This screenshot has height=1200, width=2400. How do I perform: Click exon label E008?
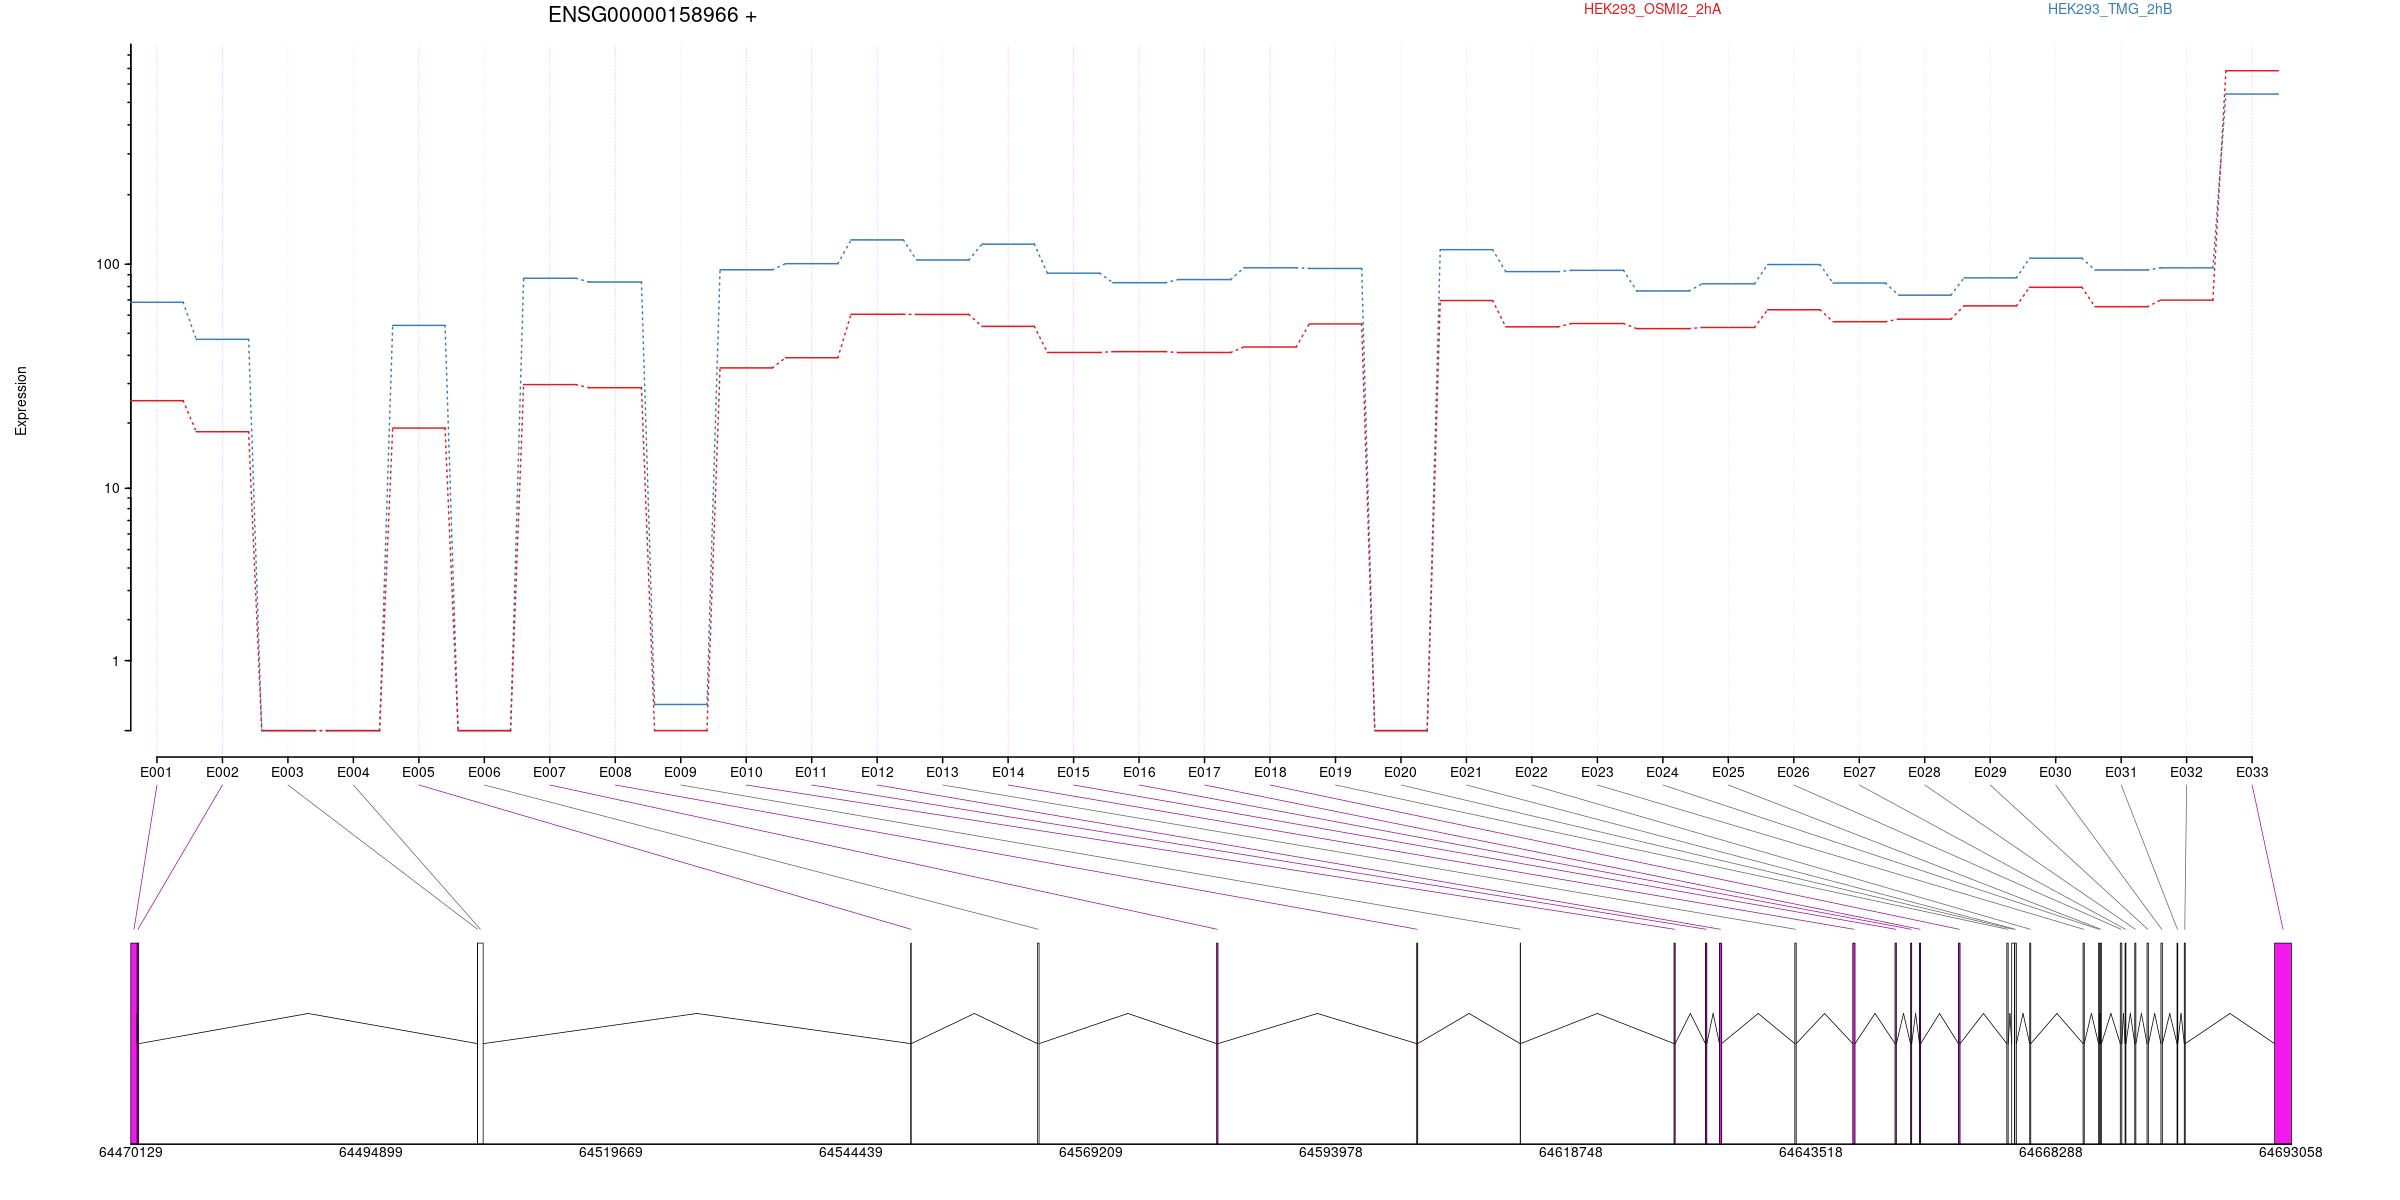615,772
